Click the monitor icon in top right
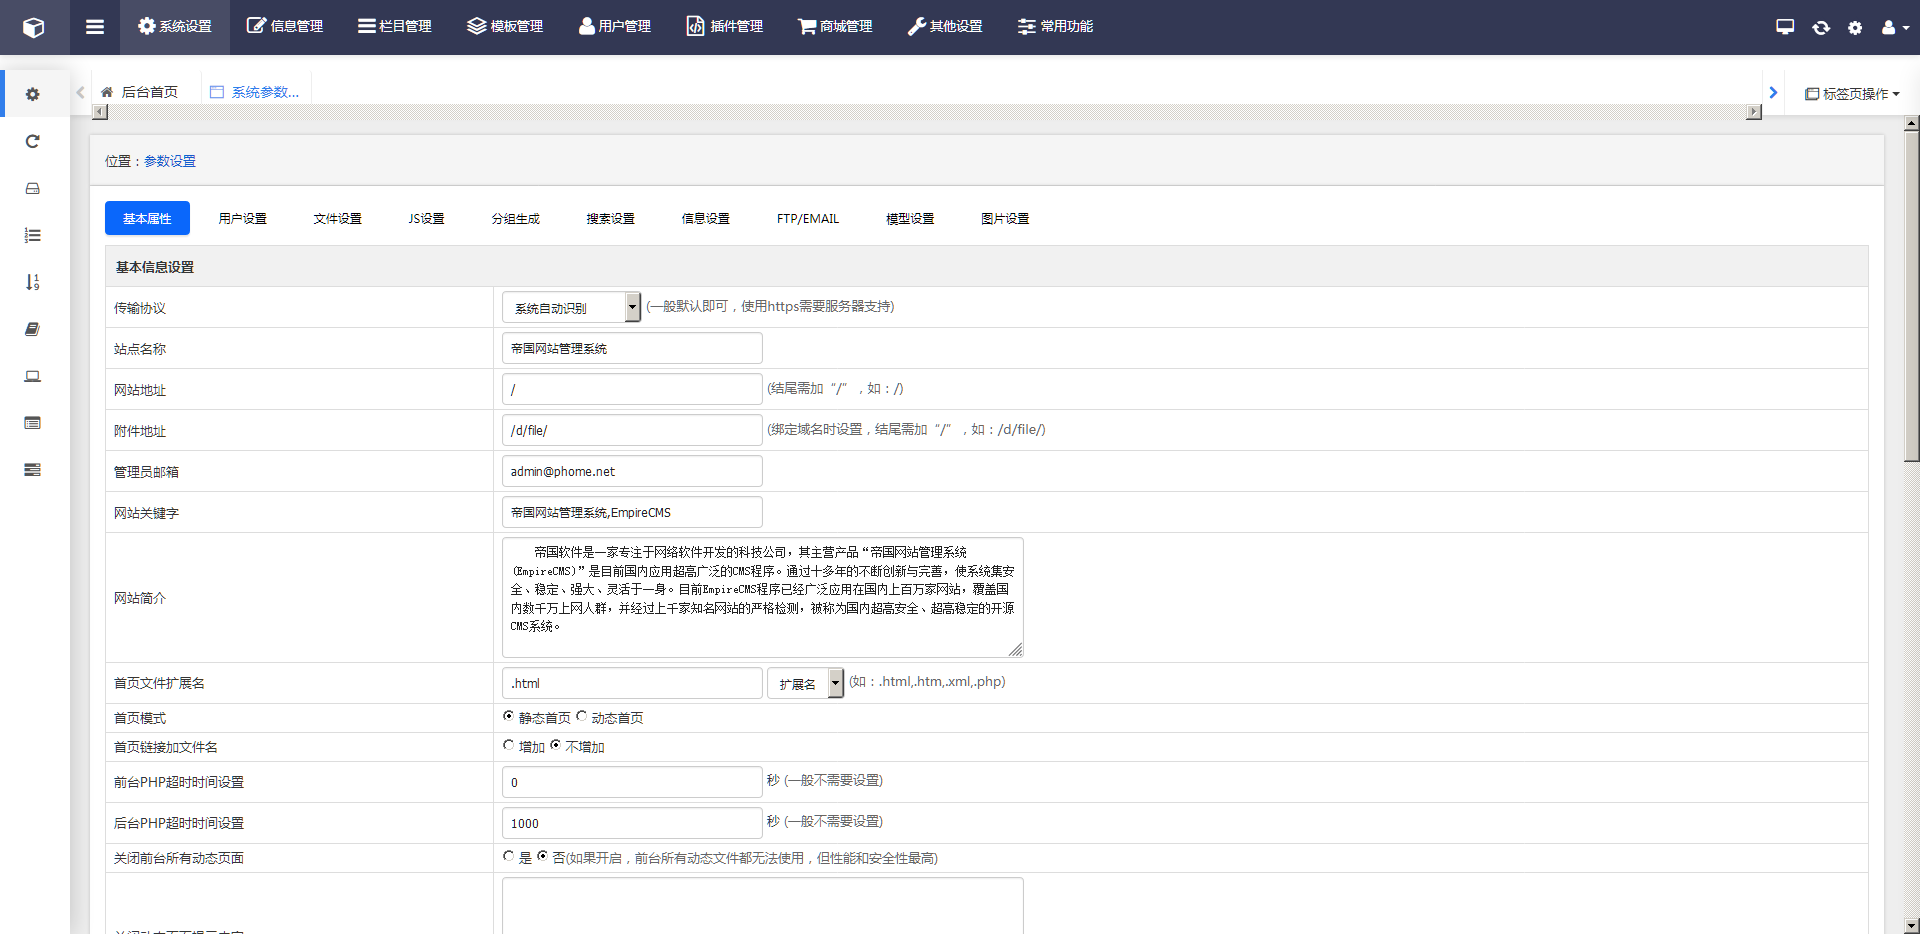The image size is (1920, 934). [x=1785, y=27]
